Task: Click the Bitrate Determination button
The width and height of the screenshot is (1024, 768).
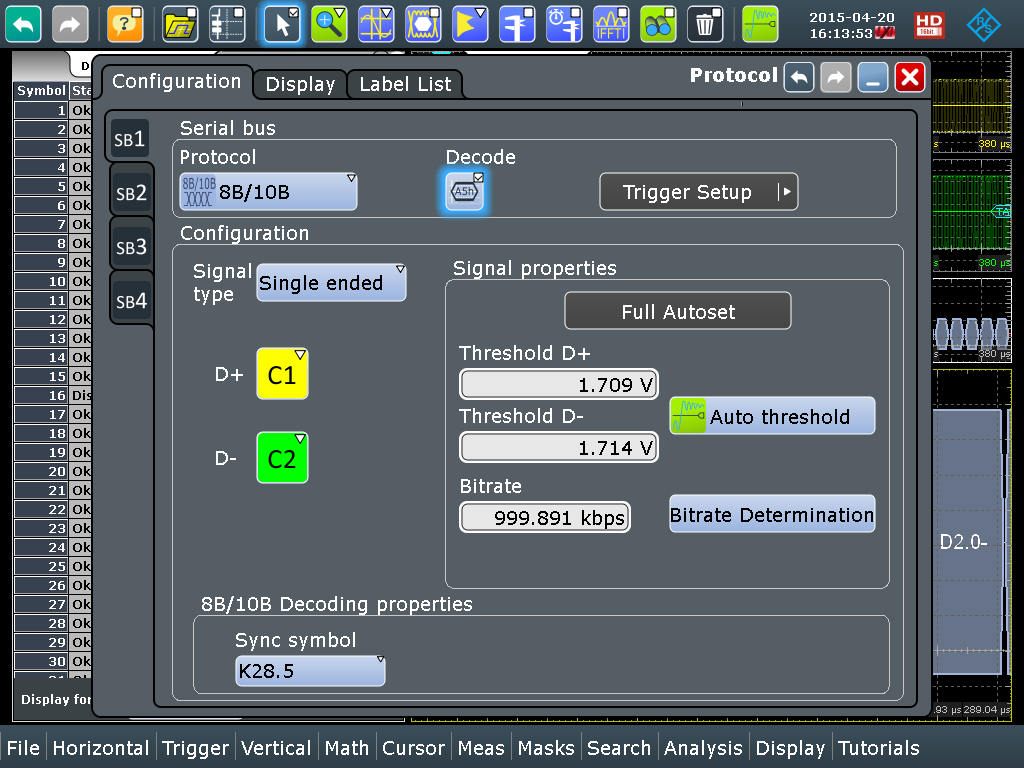Action: click(x=771, y=515)
